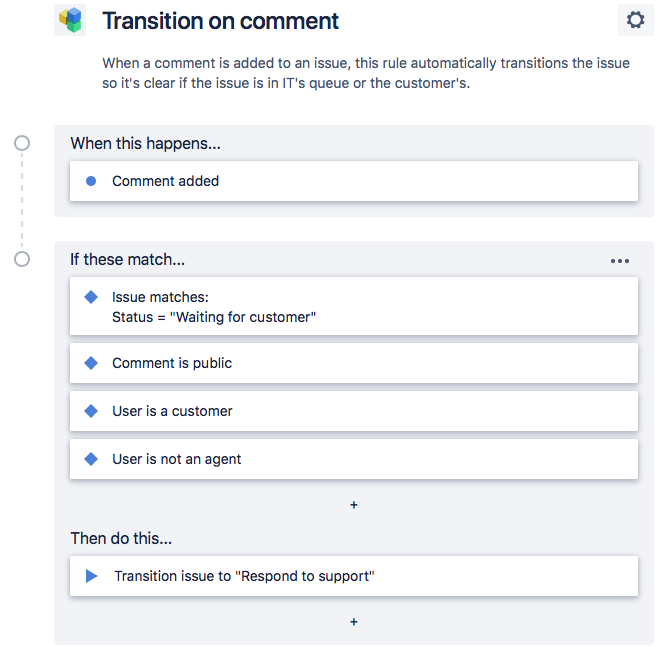Click the Transition on comment rule title
This screenshot has height=647, width=657.
coord(220,21)
